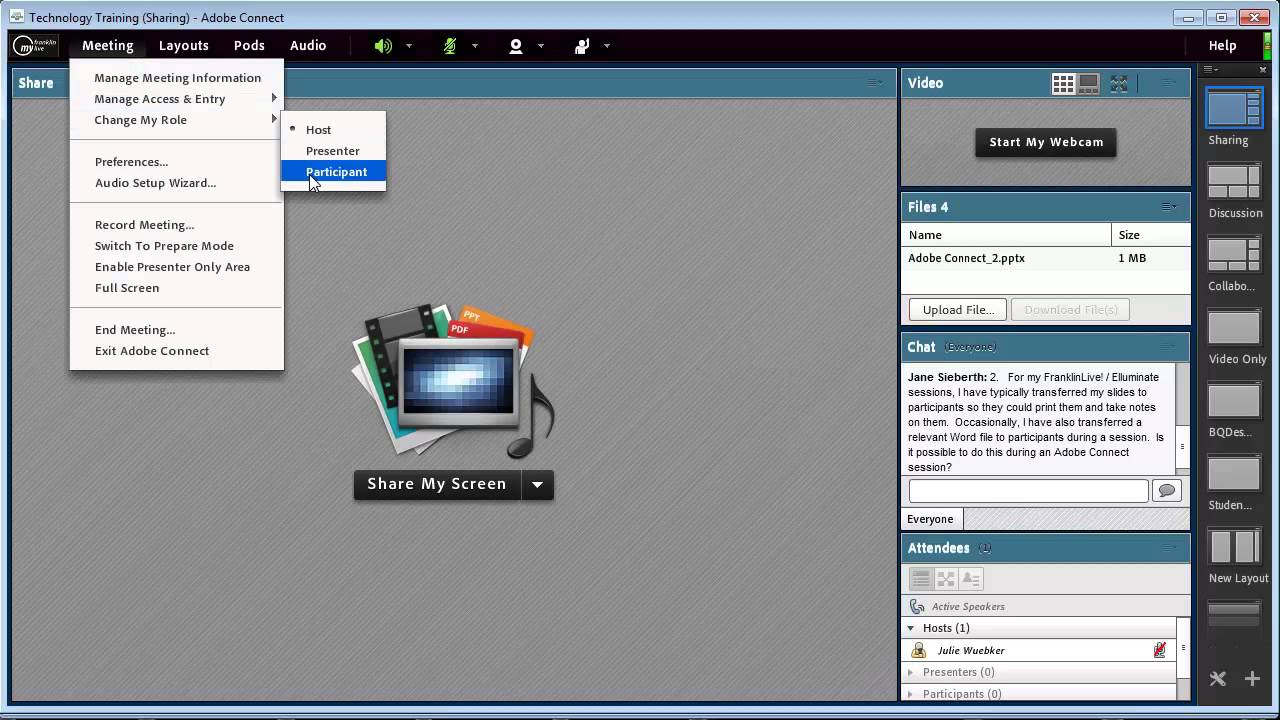Switch the Video pod to filmstrip view
The height and width of the screenshot is (720, 1280).
[x=1089, y=84]
